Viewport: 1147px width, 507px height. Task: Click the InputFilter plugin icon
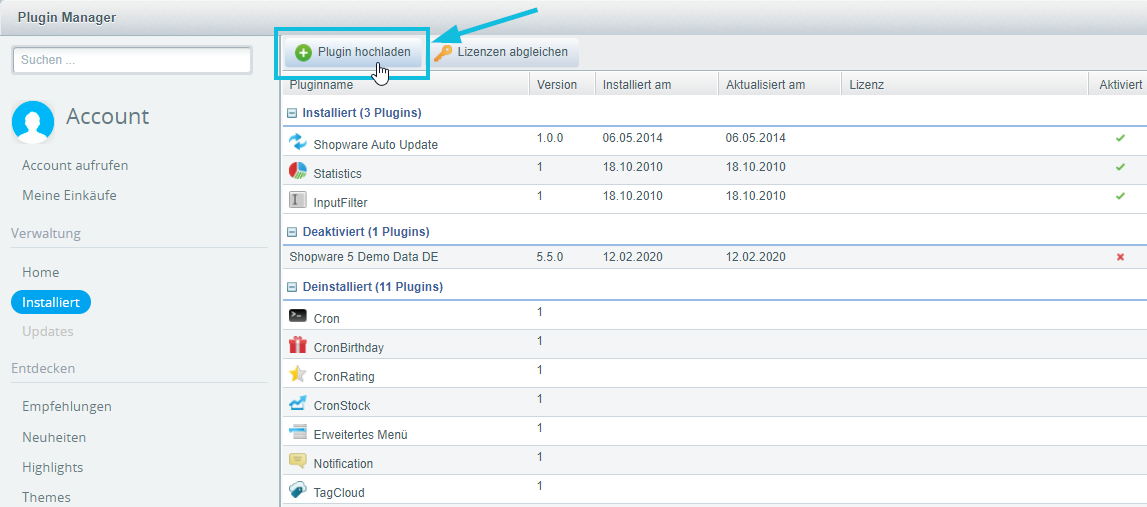298,200
